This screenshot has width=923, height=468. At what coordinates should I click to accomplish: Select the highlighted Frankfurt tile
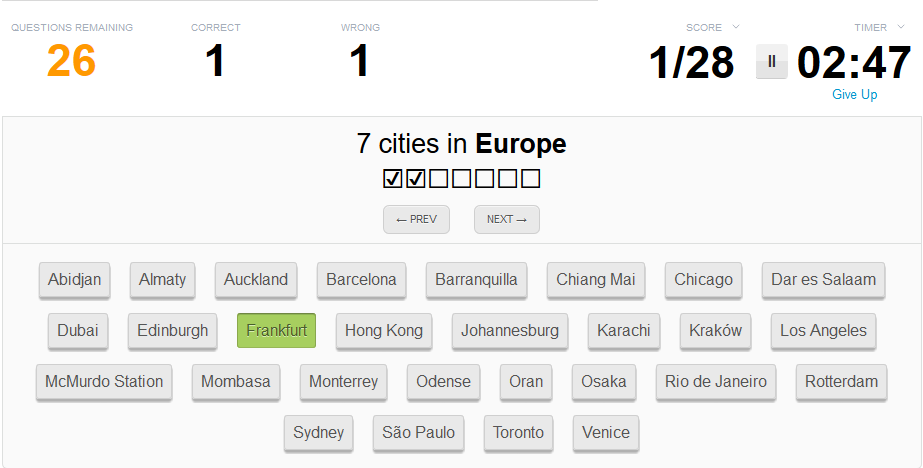pyautogui.click(x=277, y=330)
